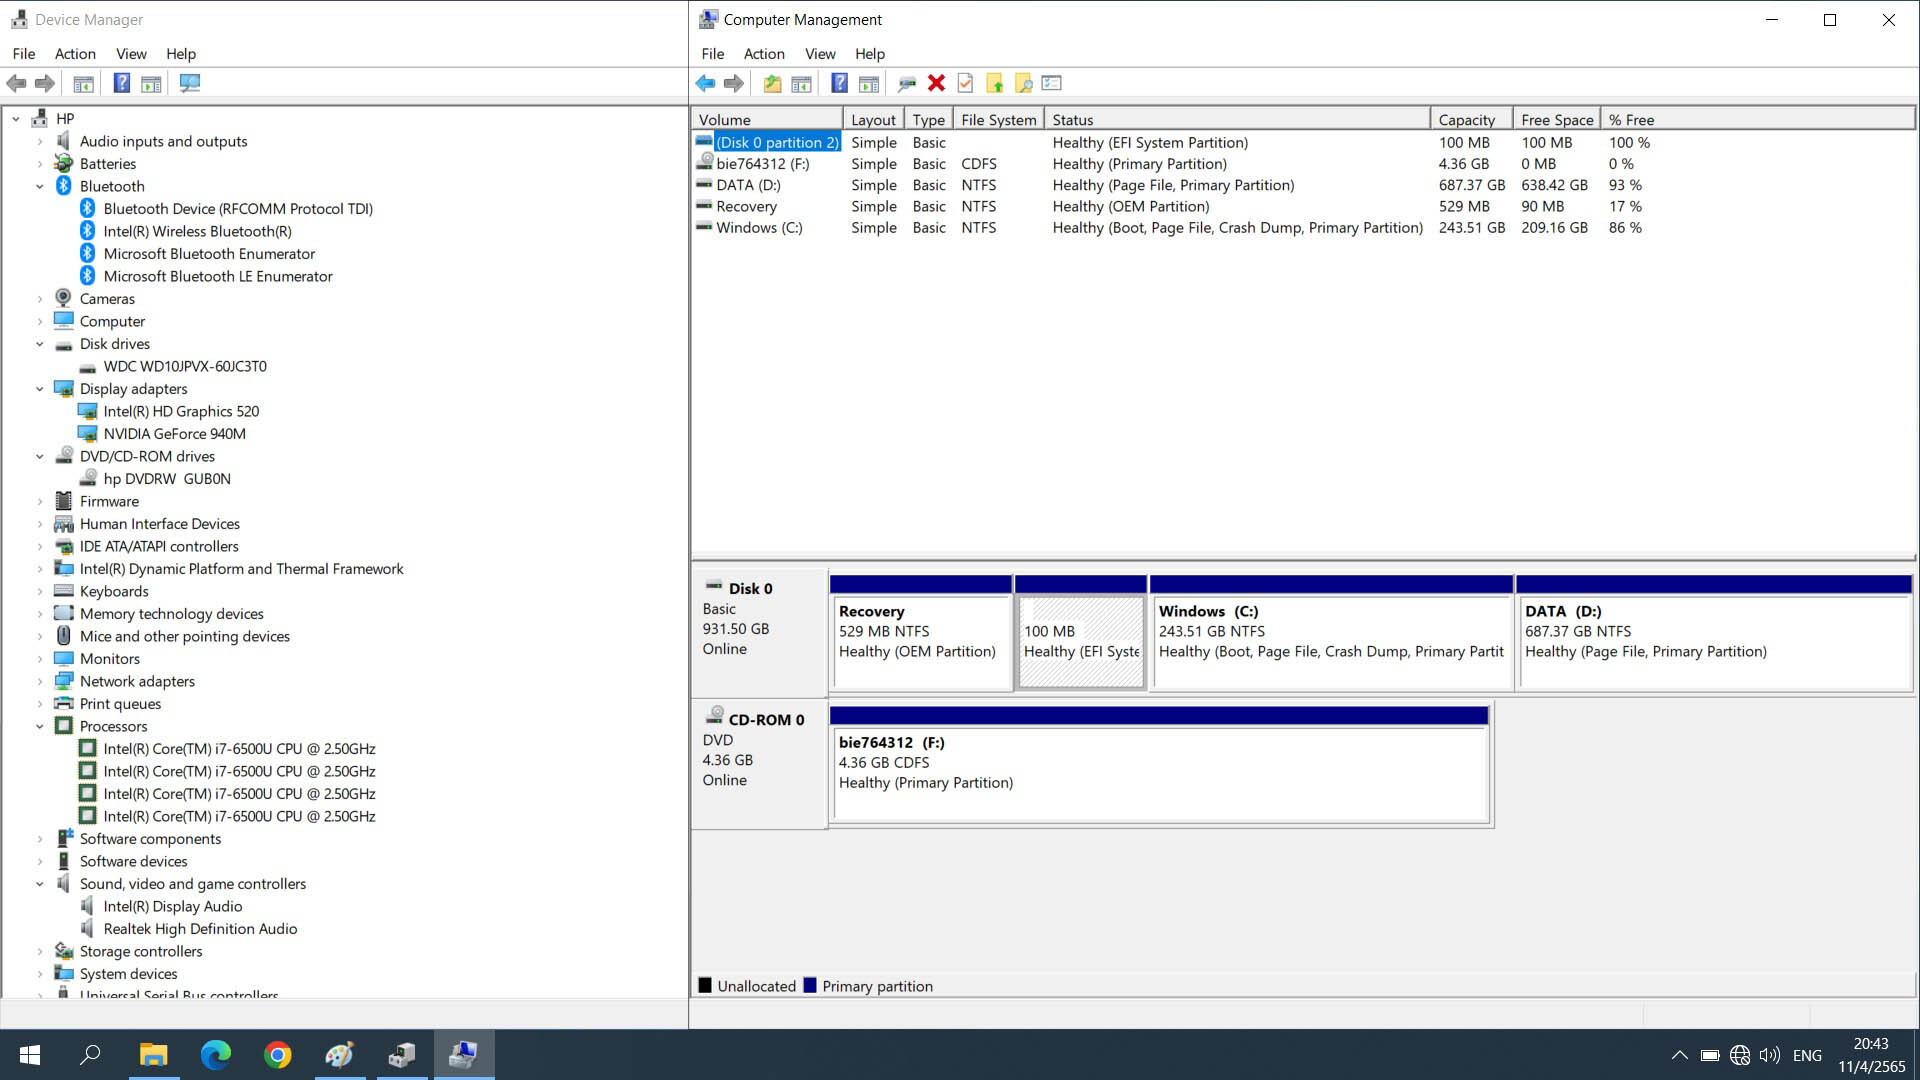Click the Disk 0 label box
Screen dimensions: 1920x1080
(759, 632)
